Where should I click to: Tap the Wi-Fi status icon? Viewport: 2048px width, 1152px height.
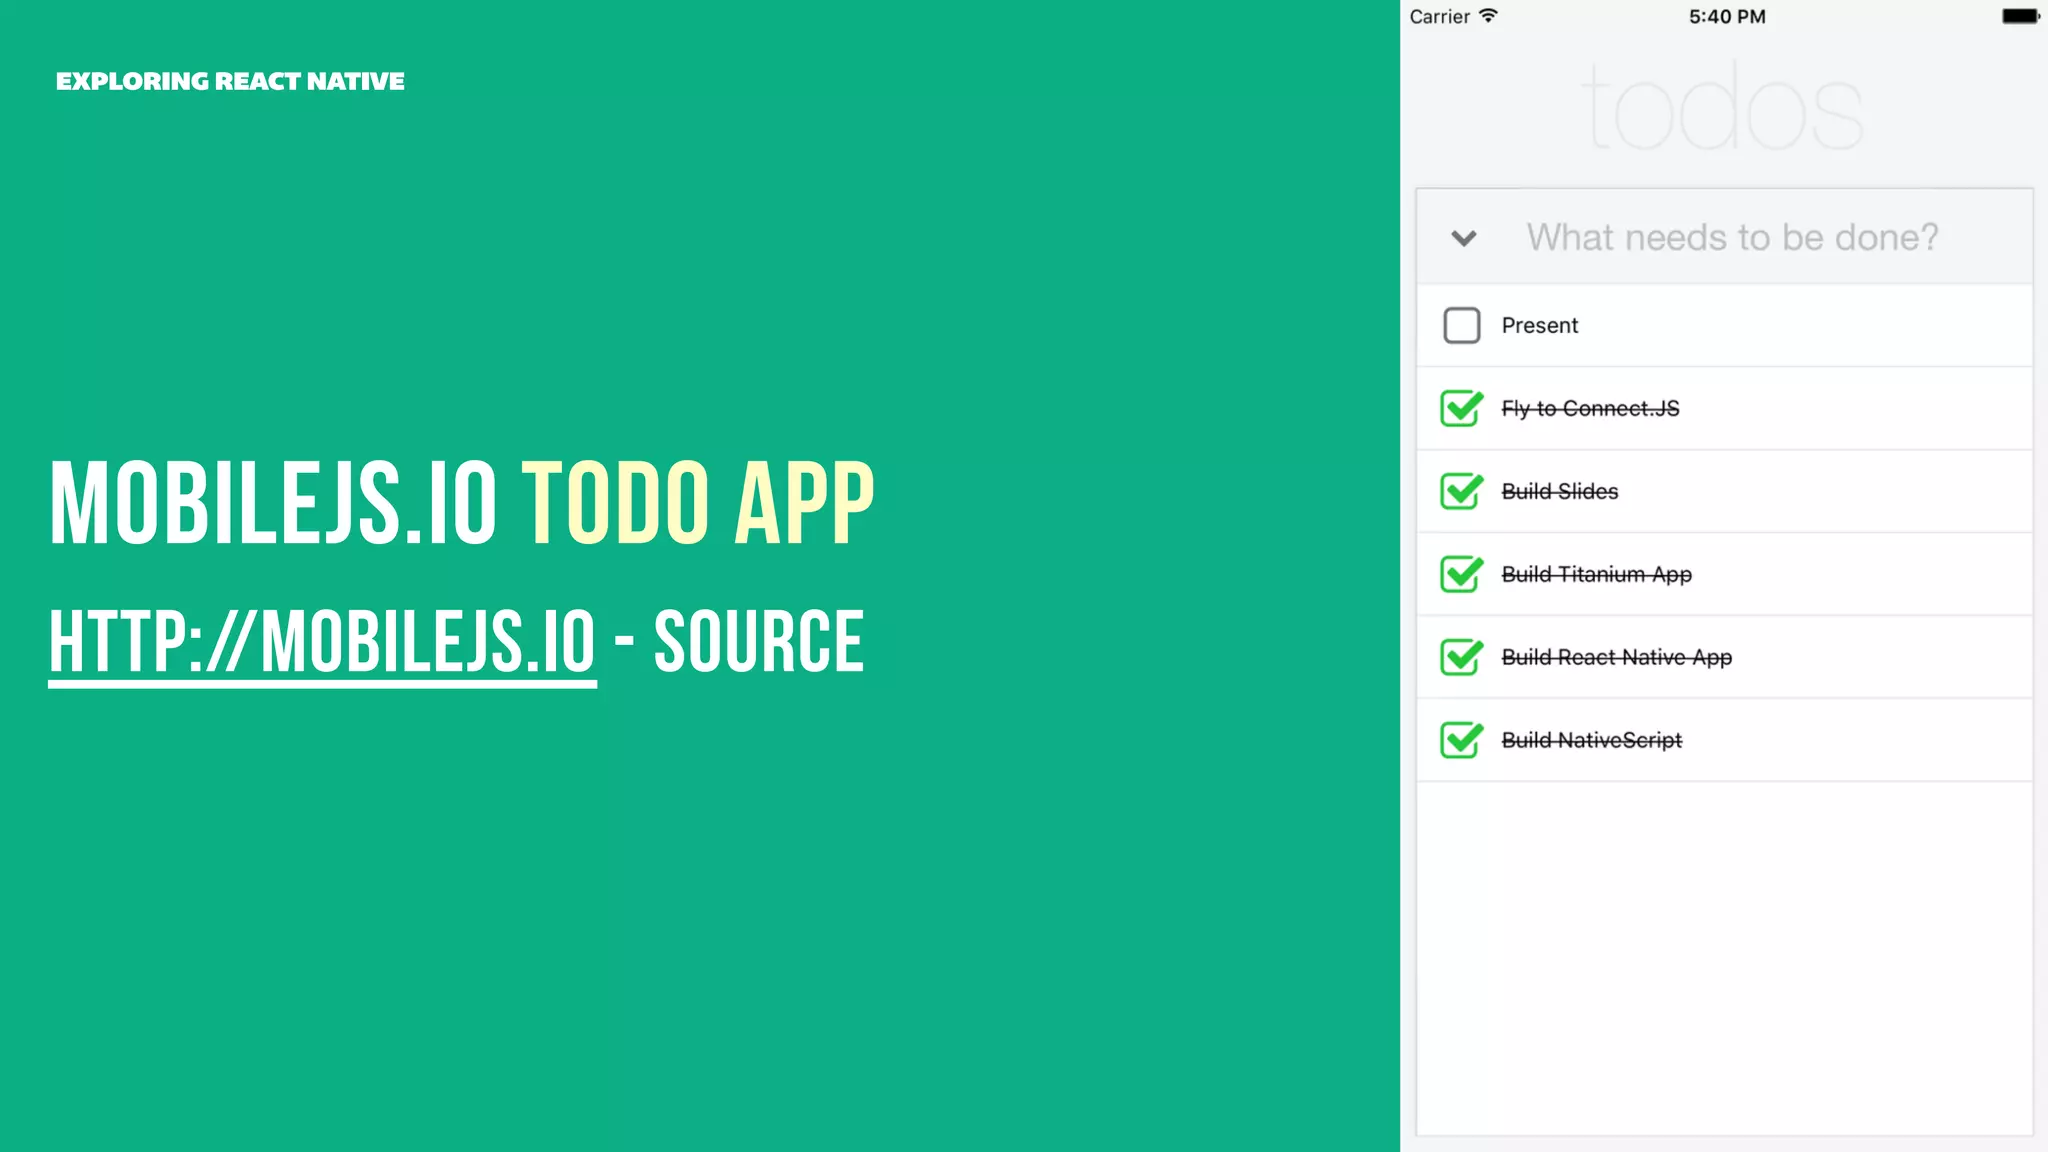coord(1488,16)
